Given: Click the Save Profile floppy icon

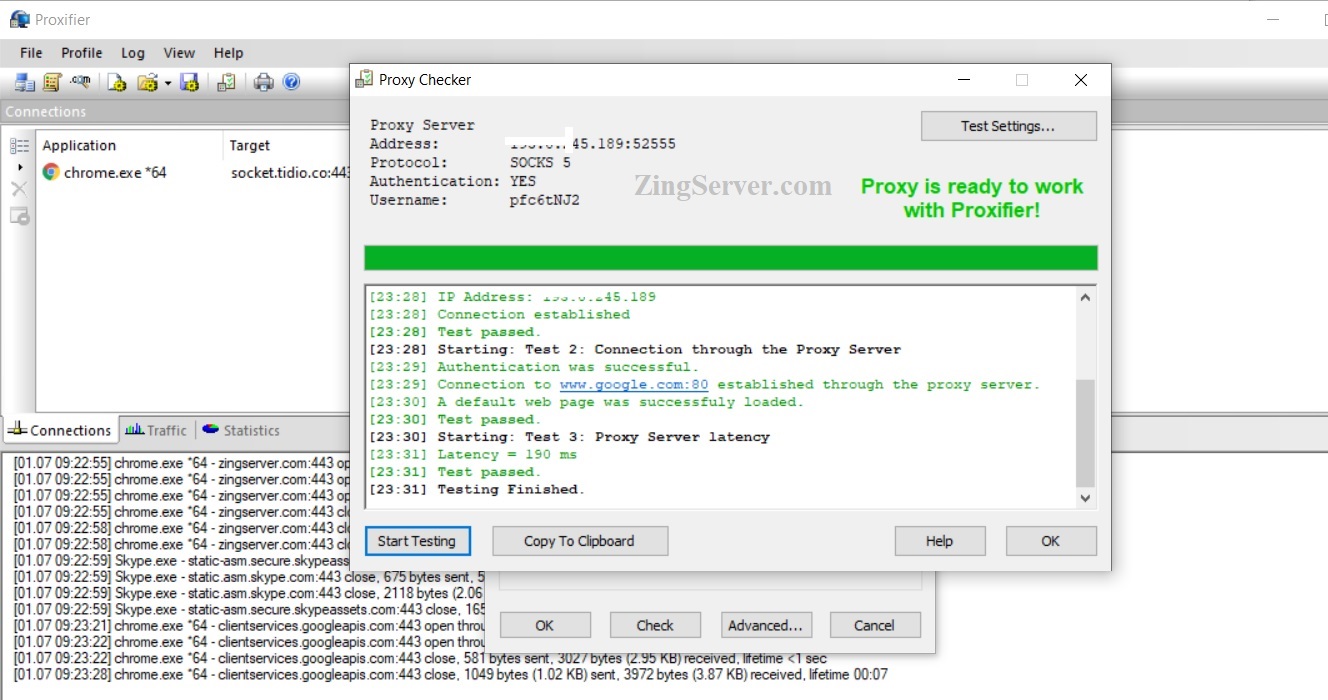Looking at the screenshot, I should [190, 83].
